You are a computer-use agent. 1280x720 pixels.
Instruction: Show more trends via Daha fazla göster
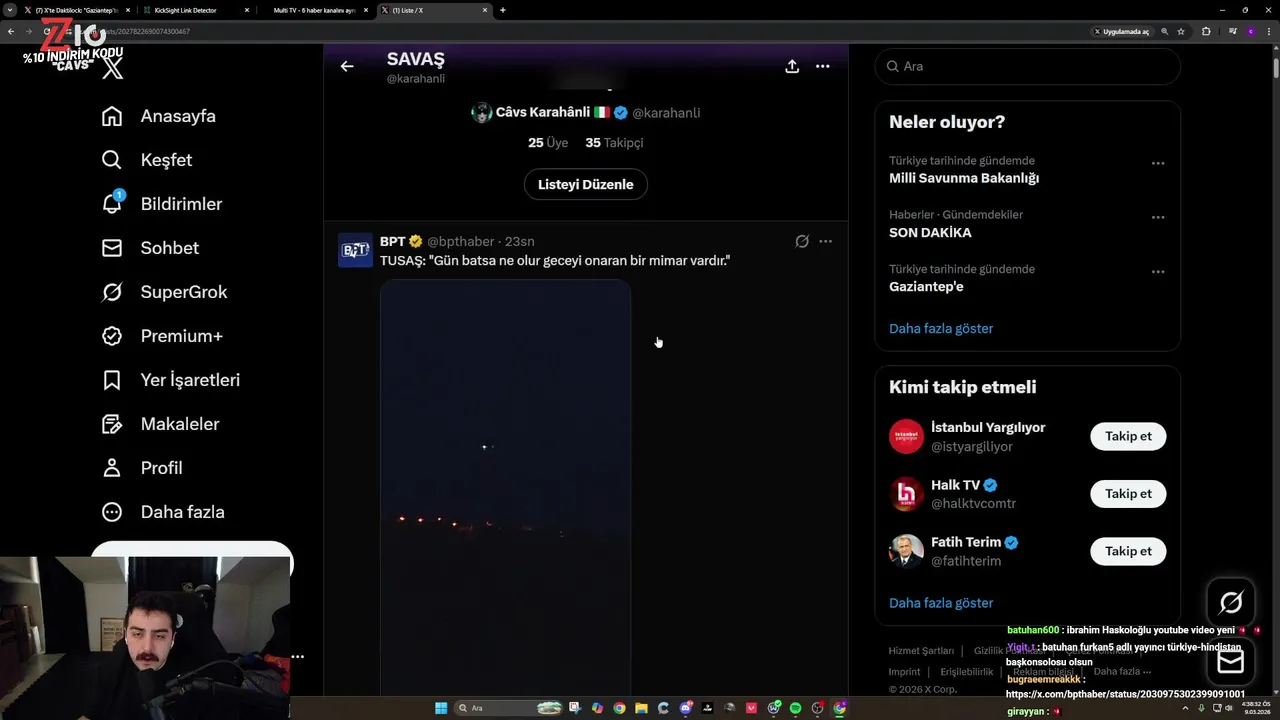point(941,328)
